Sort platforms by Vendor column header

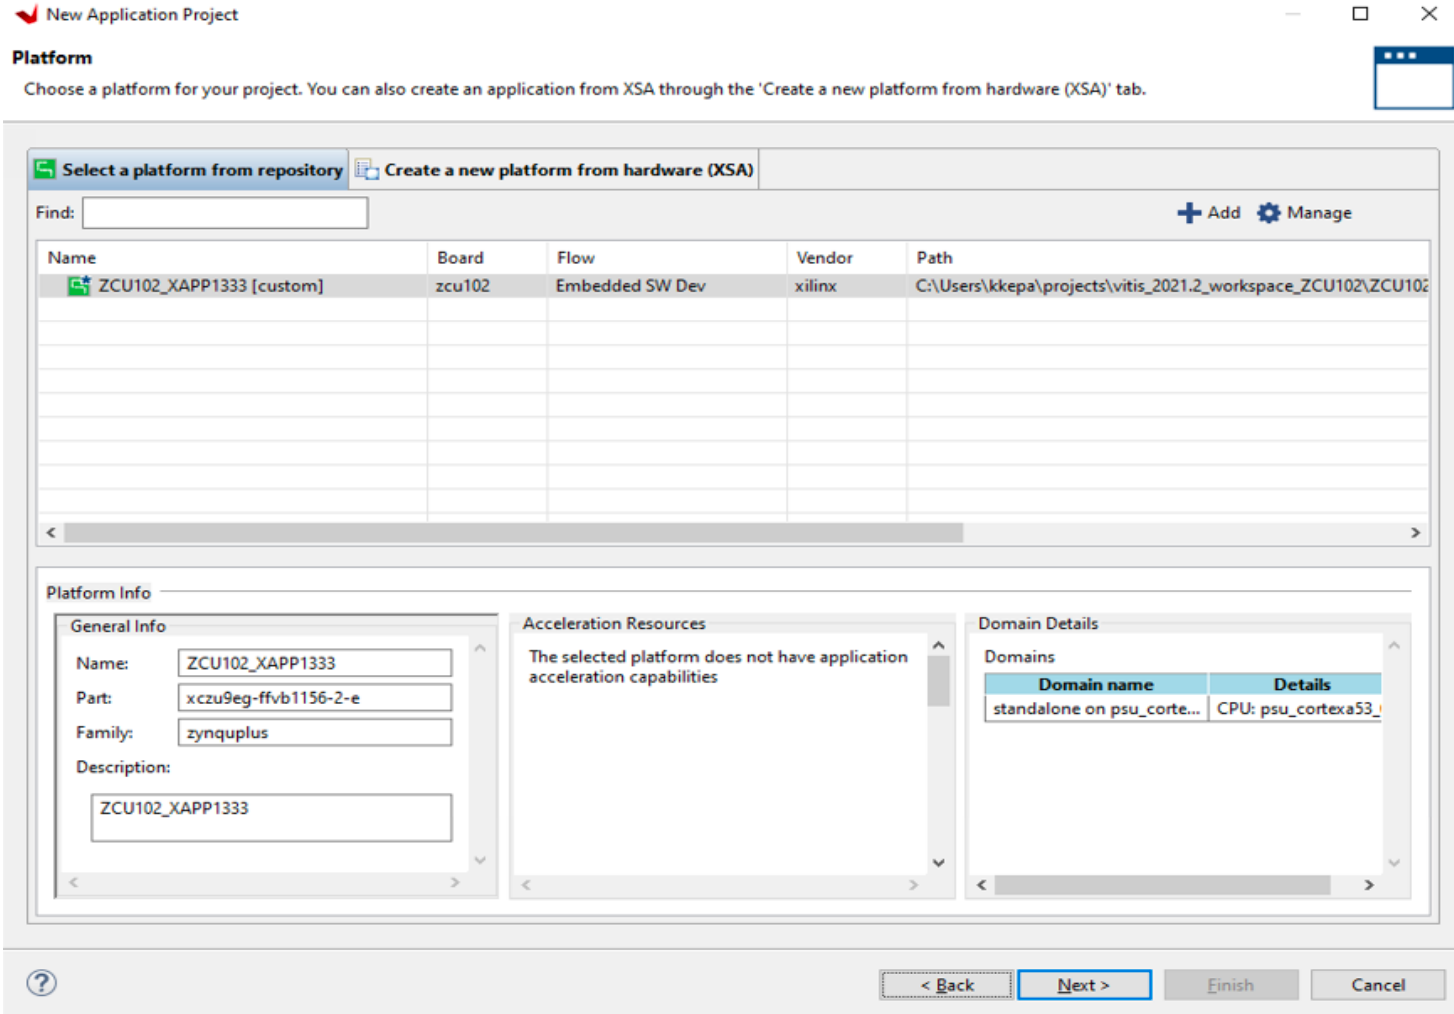[847, 258]
